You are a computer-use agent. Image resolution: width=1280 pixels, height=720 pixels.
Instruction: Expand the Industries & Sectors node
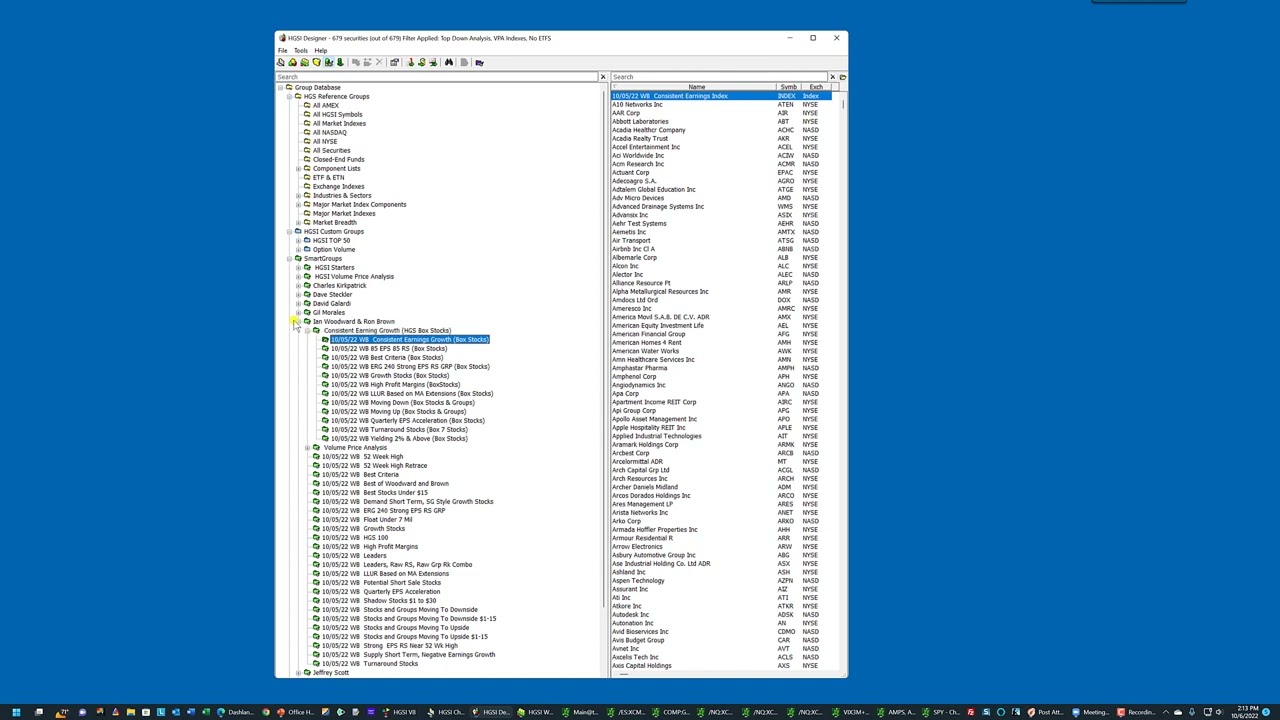[x=298, y=196]
